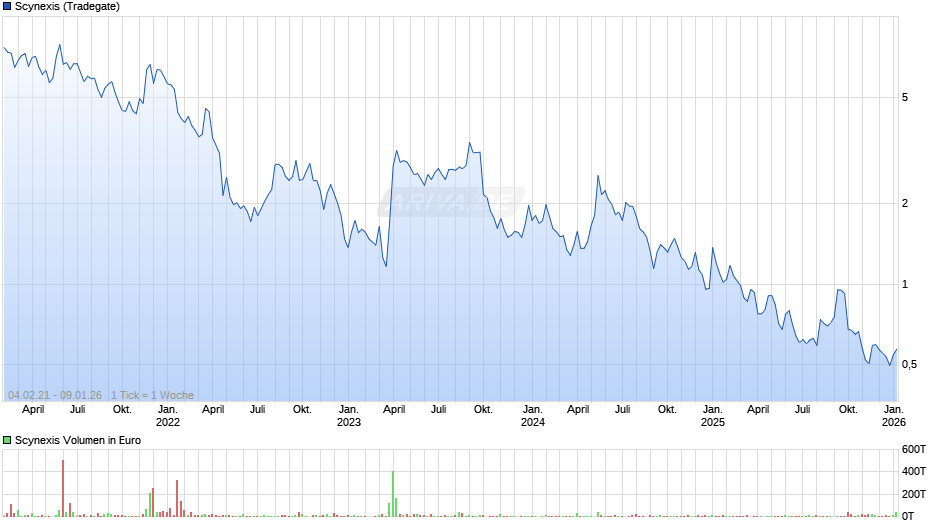940x526 pixels.
Task: Click the 'Jan. 2024' time axis label
Action: click(x=532, y=416)
